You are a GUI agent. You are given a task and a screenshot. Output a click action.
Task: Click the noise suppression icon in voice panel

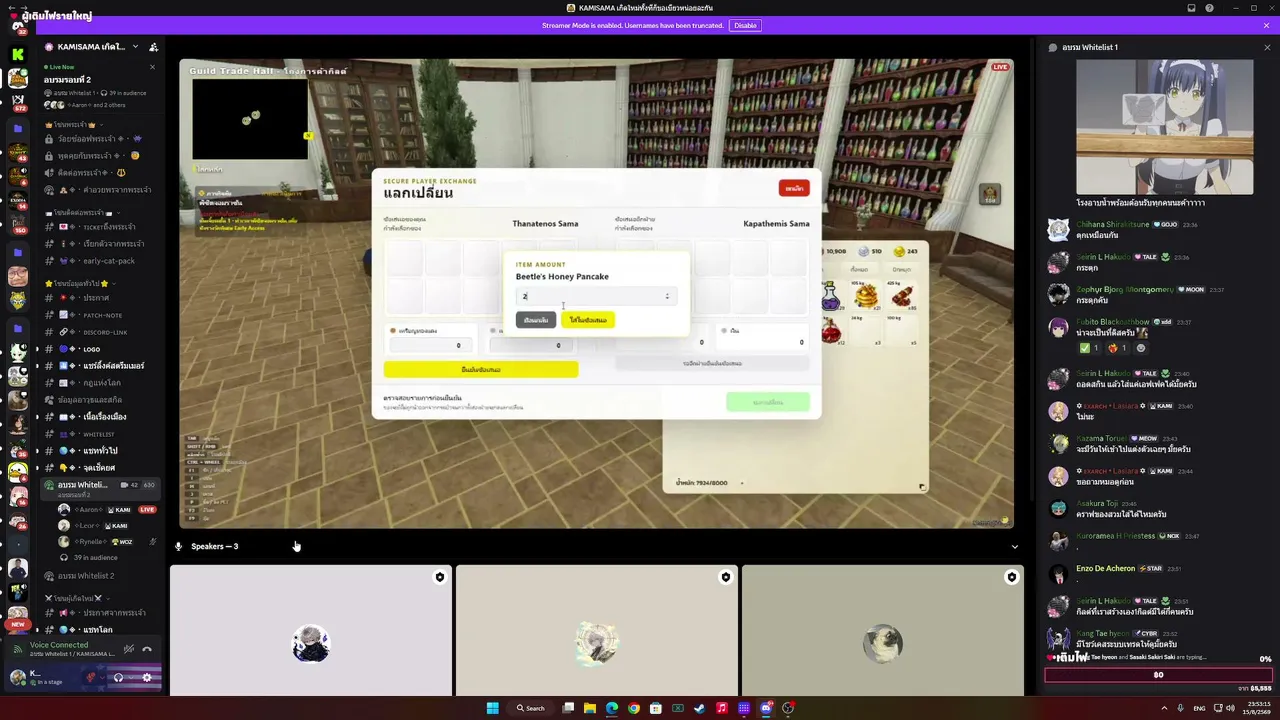tap(129, 649)
